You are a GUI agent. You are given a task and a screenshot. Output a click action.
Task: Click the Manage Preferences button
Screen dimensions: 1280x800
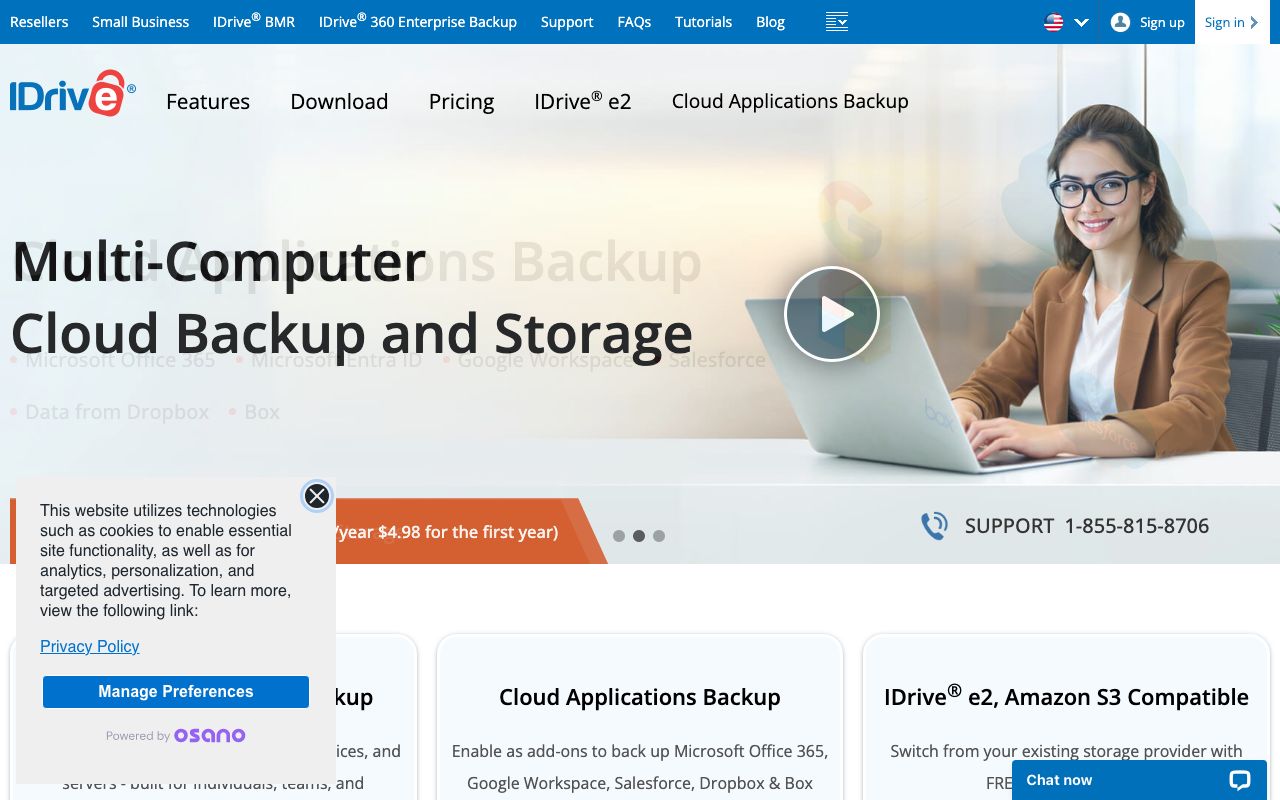[176, 692]
